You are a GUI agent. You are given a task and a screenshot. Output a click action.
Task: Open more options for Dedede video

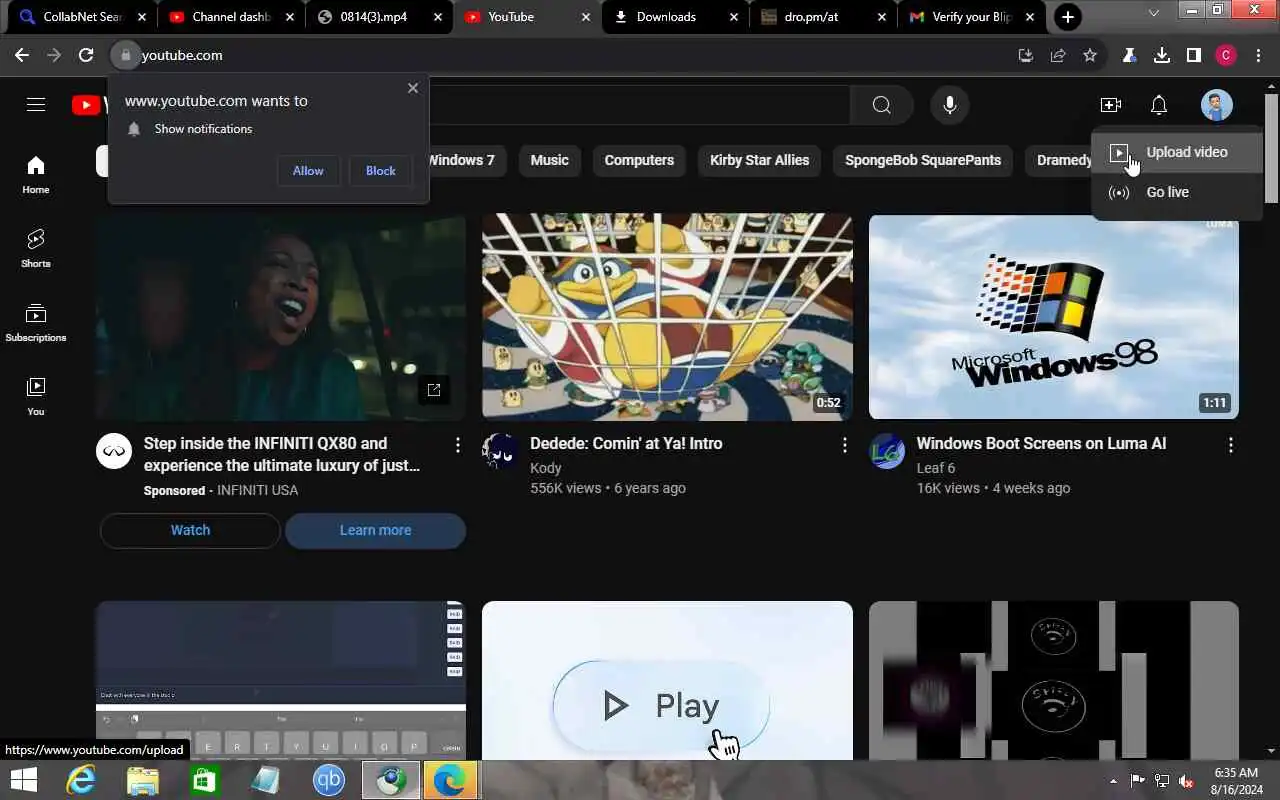coord(844,445)
